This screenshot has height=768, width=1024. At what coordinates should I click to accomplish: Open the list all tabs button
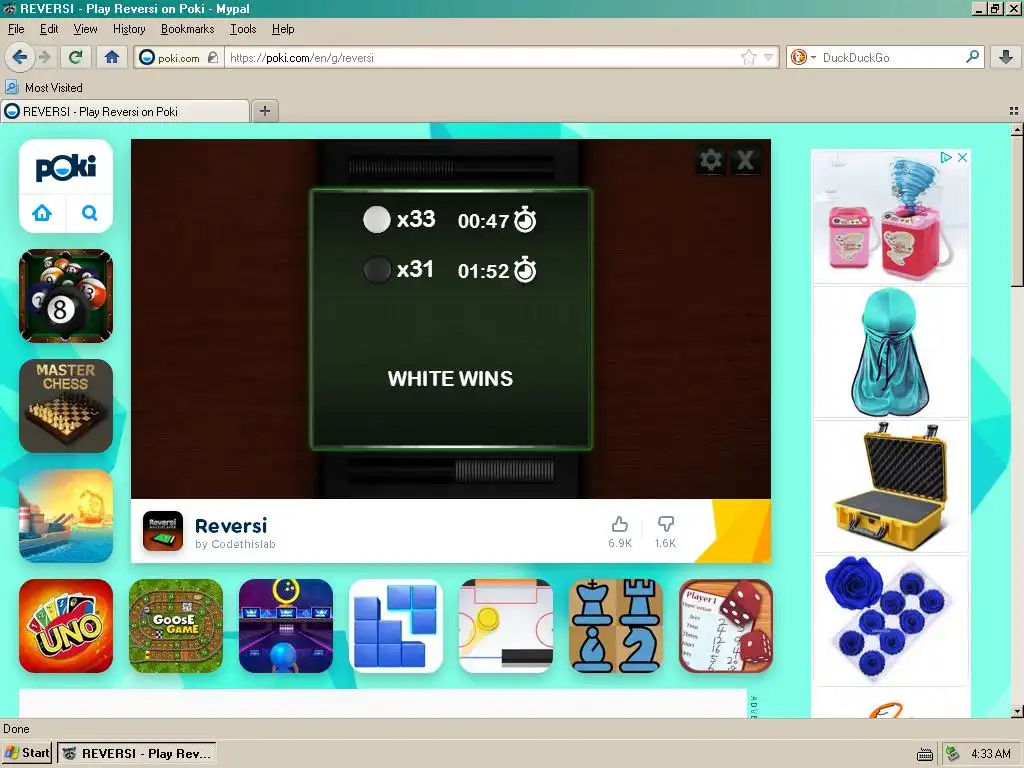pos(1014,111)
